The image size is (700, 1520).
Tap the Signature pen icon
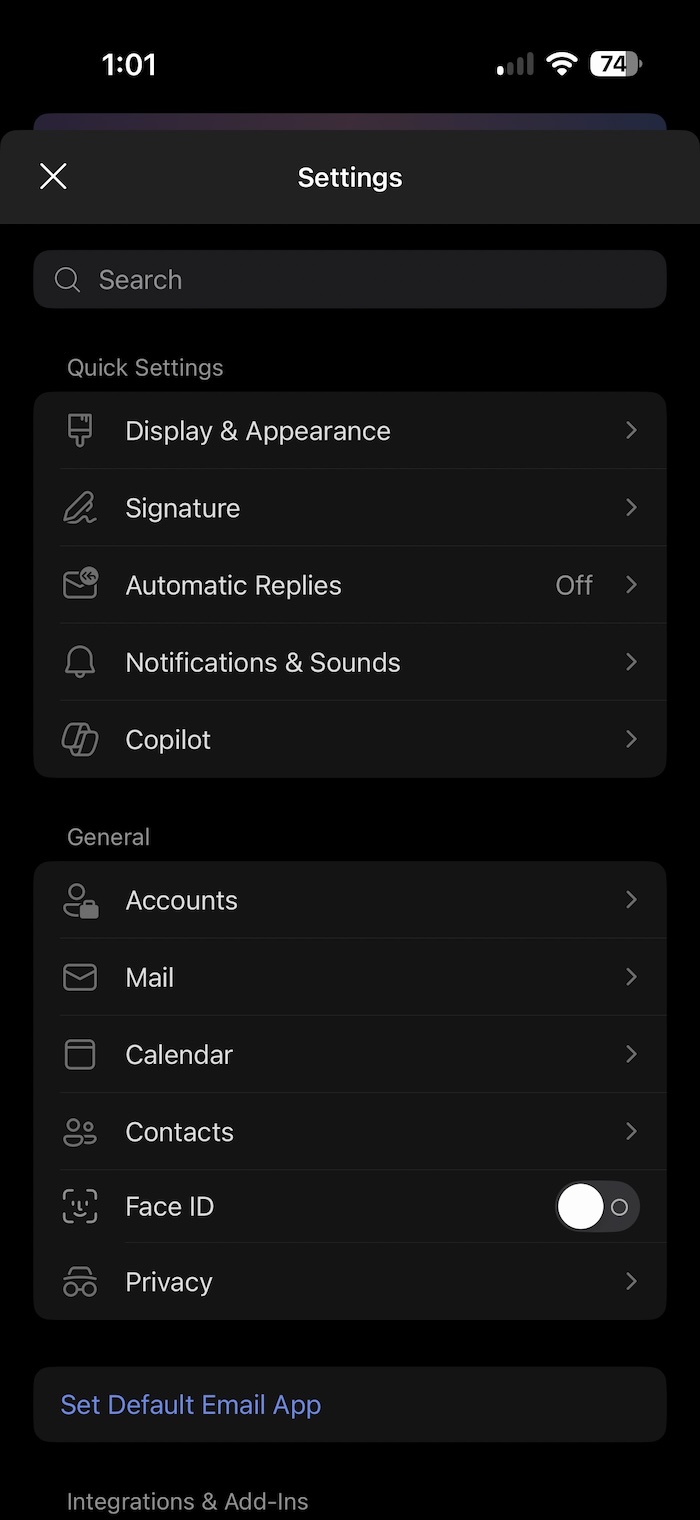[x=80, y=508]
